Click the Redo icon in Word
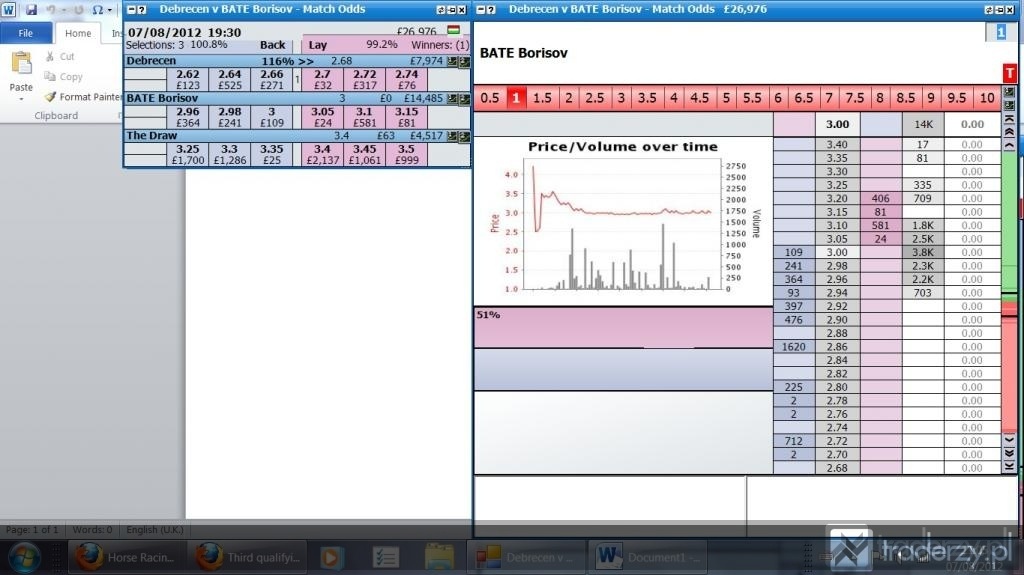Viewport: 1024px width, 575px height. pos(78,10)
